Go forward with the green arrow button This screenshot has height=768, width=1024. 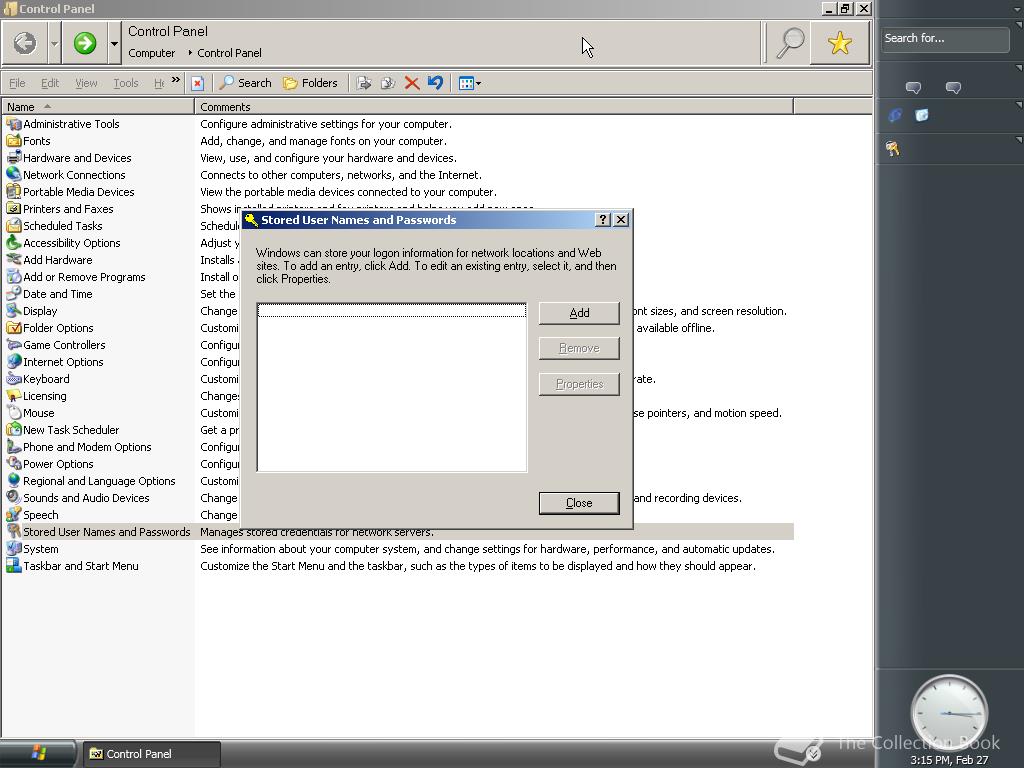coord(85,43)
